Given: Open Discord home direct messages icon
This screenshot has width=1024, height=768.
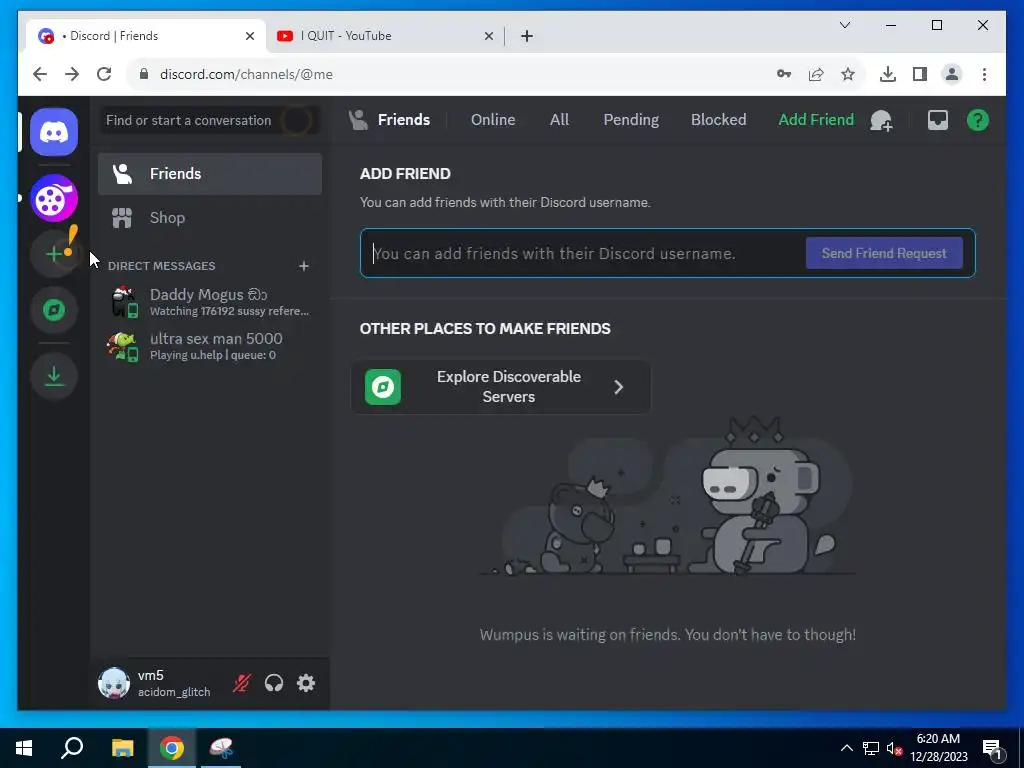Looking at the screenshot, I should [x=54, y=133].
